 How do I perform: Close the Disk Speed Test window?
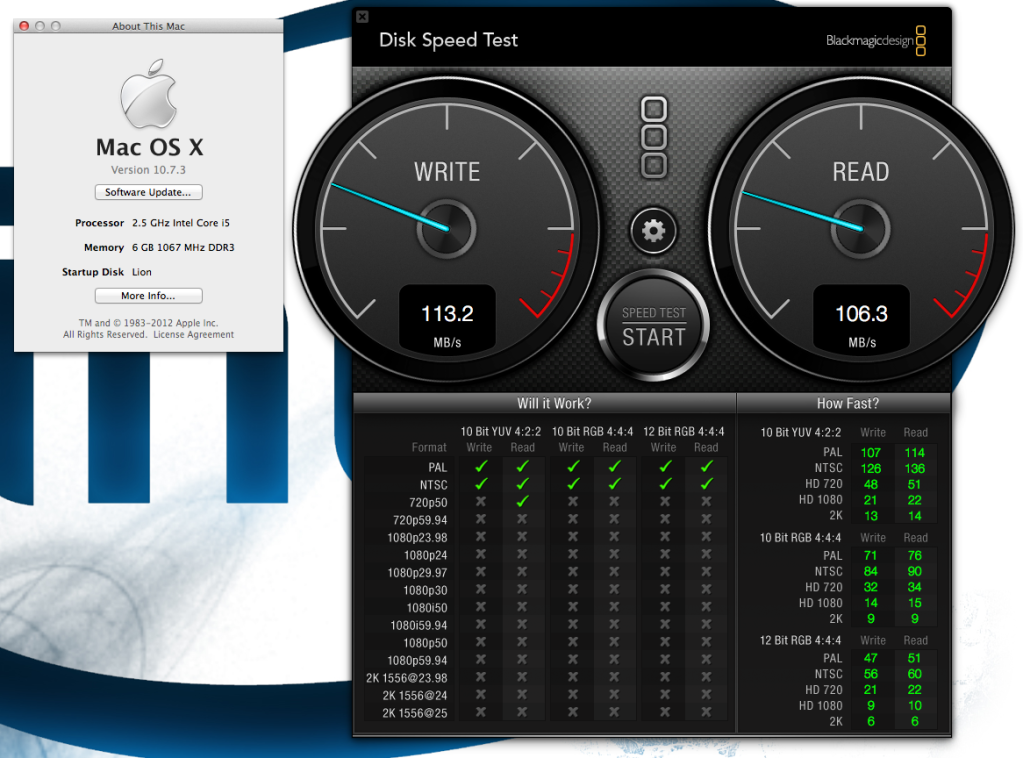click(362, 17)
